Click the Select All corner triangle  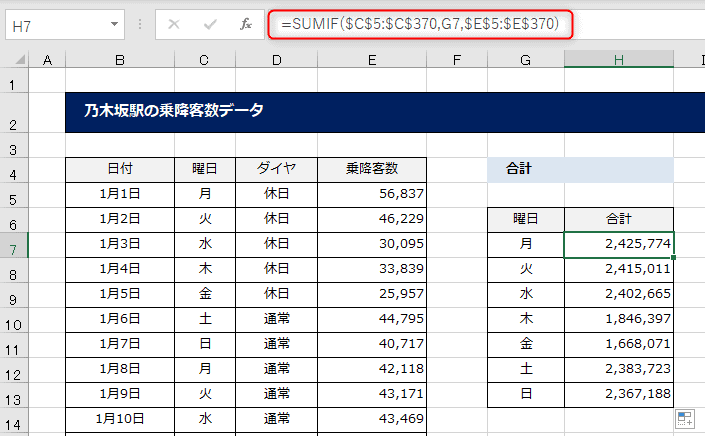(20, 59)
